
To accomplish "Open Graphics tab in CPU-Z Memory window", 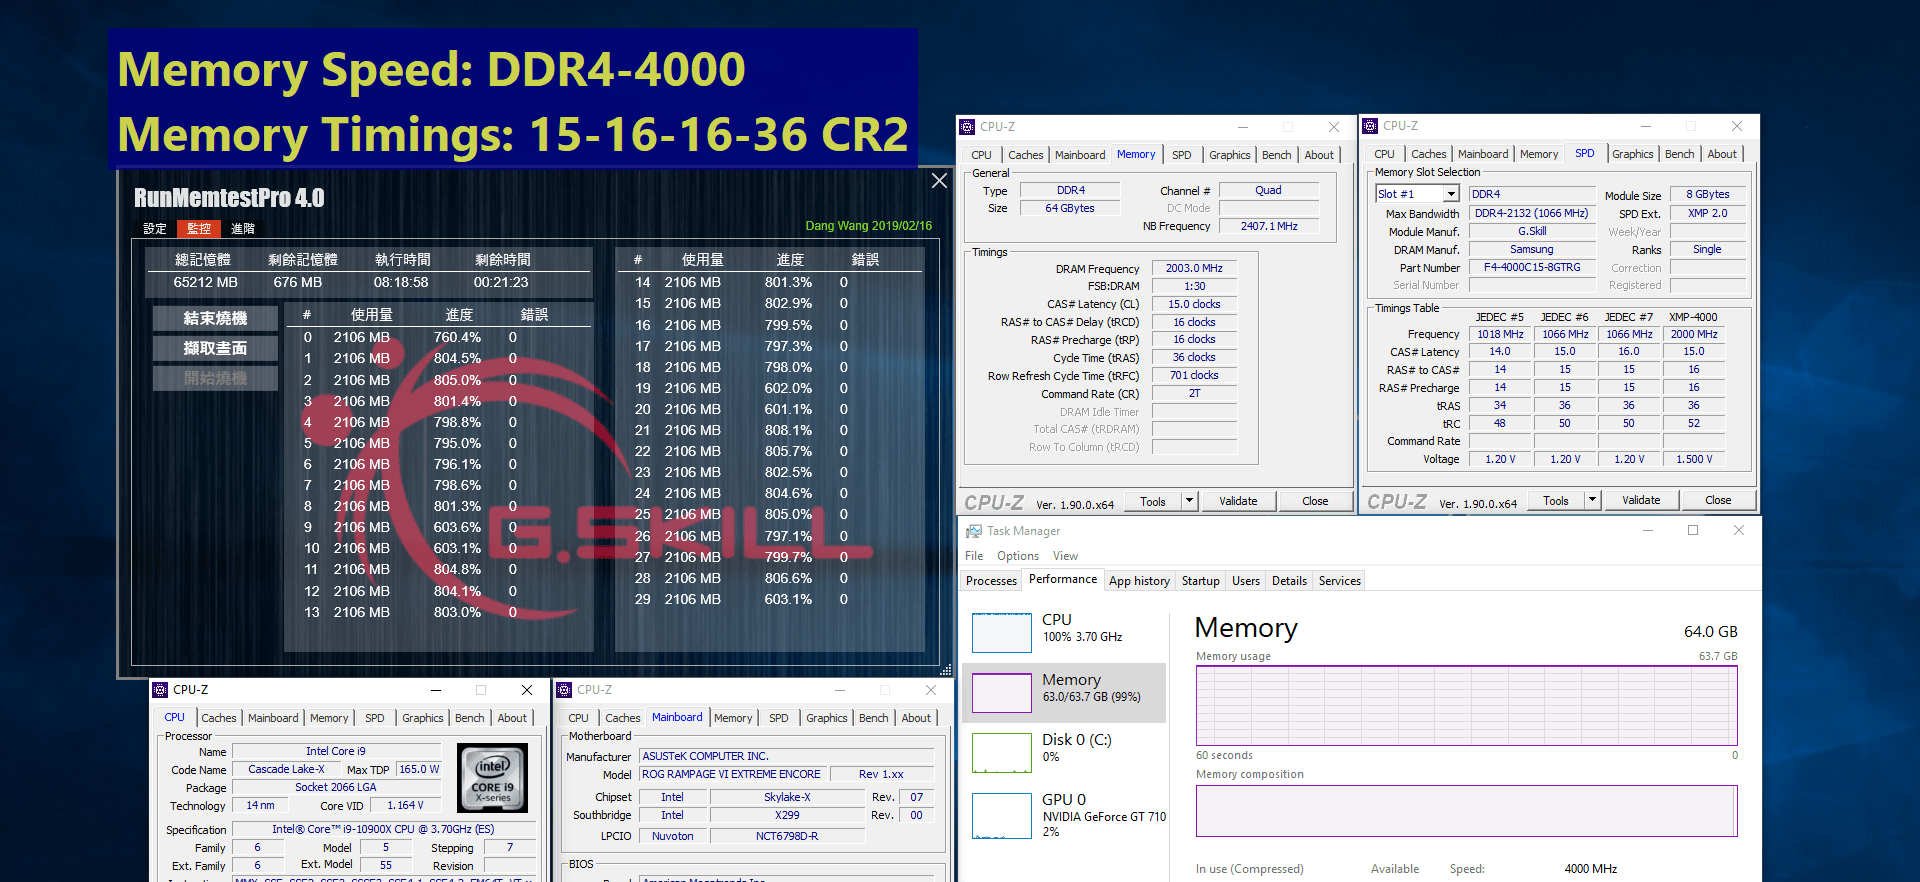I will click(x=1229, y=155).
